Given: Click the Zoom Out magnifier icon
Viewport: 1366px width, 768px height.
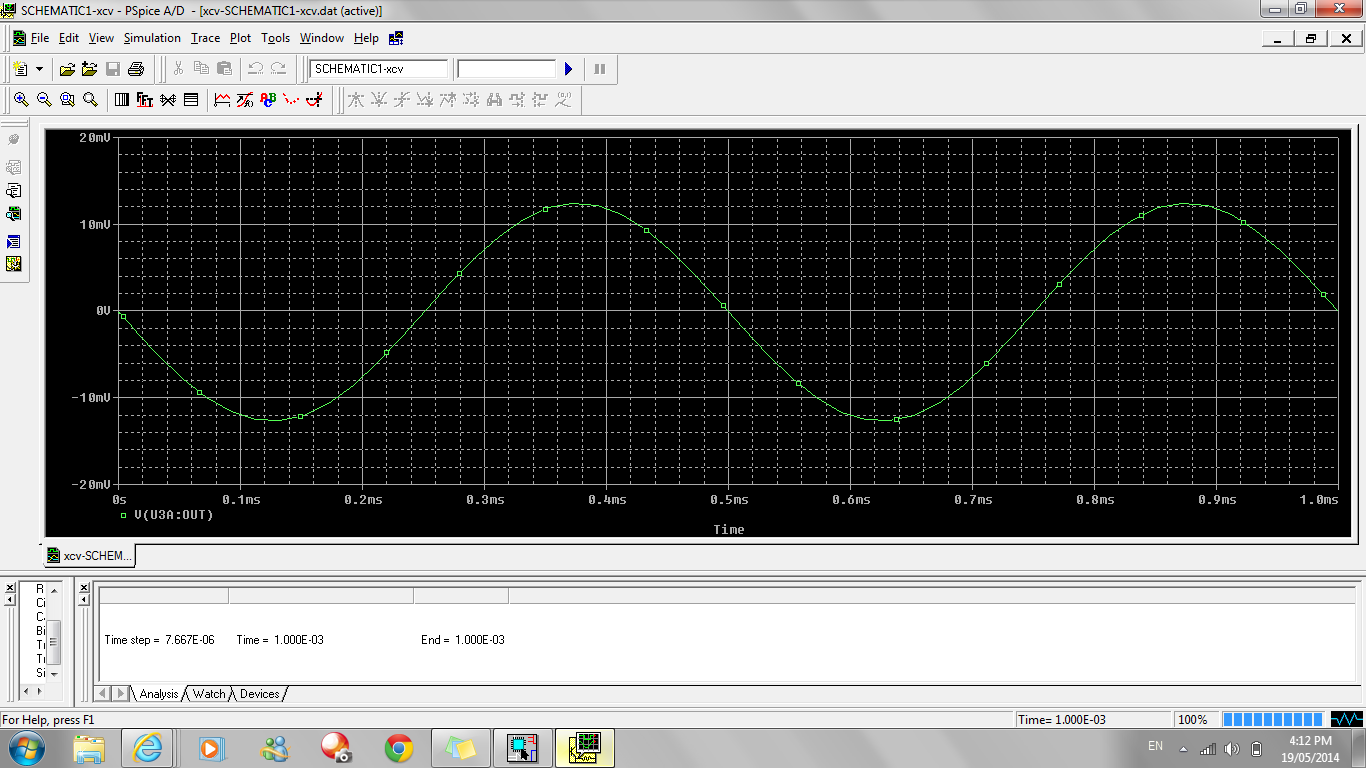Looking at the screenshot, I should [44, 100].
